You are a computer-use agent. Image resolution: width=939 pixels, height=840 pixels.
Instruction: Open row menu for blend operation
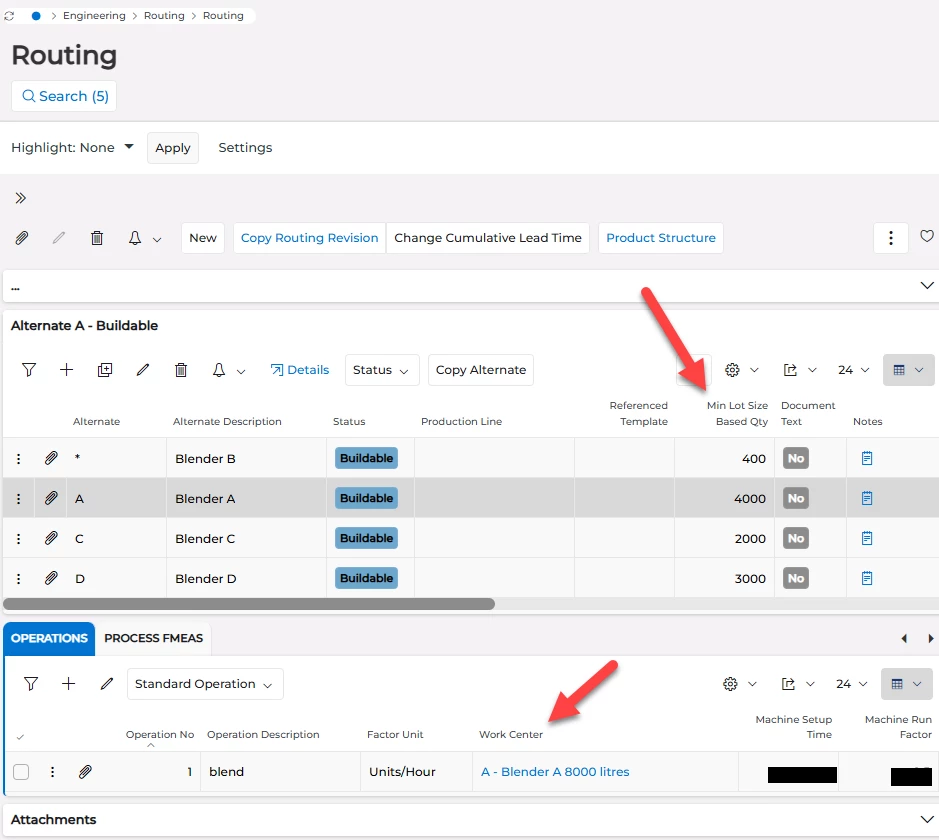coord(53,772)
